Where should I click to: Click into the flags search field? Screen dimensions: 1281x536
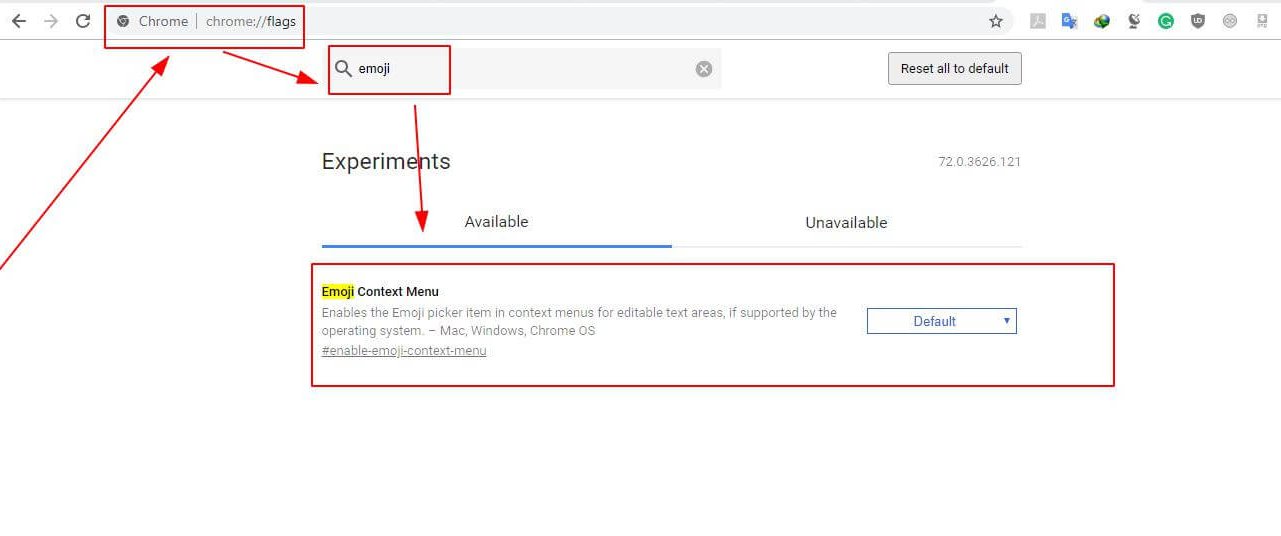[525, 69]
